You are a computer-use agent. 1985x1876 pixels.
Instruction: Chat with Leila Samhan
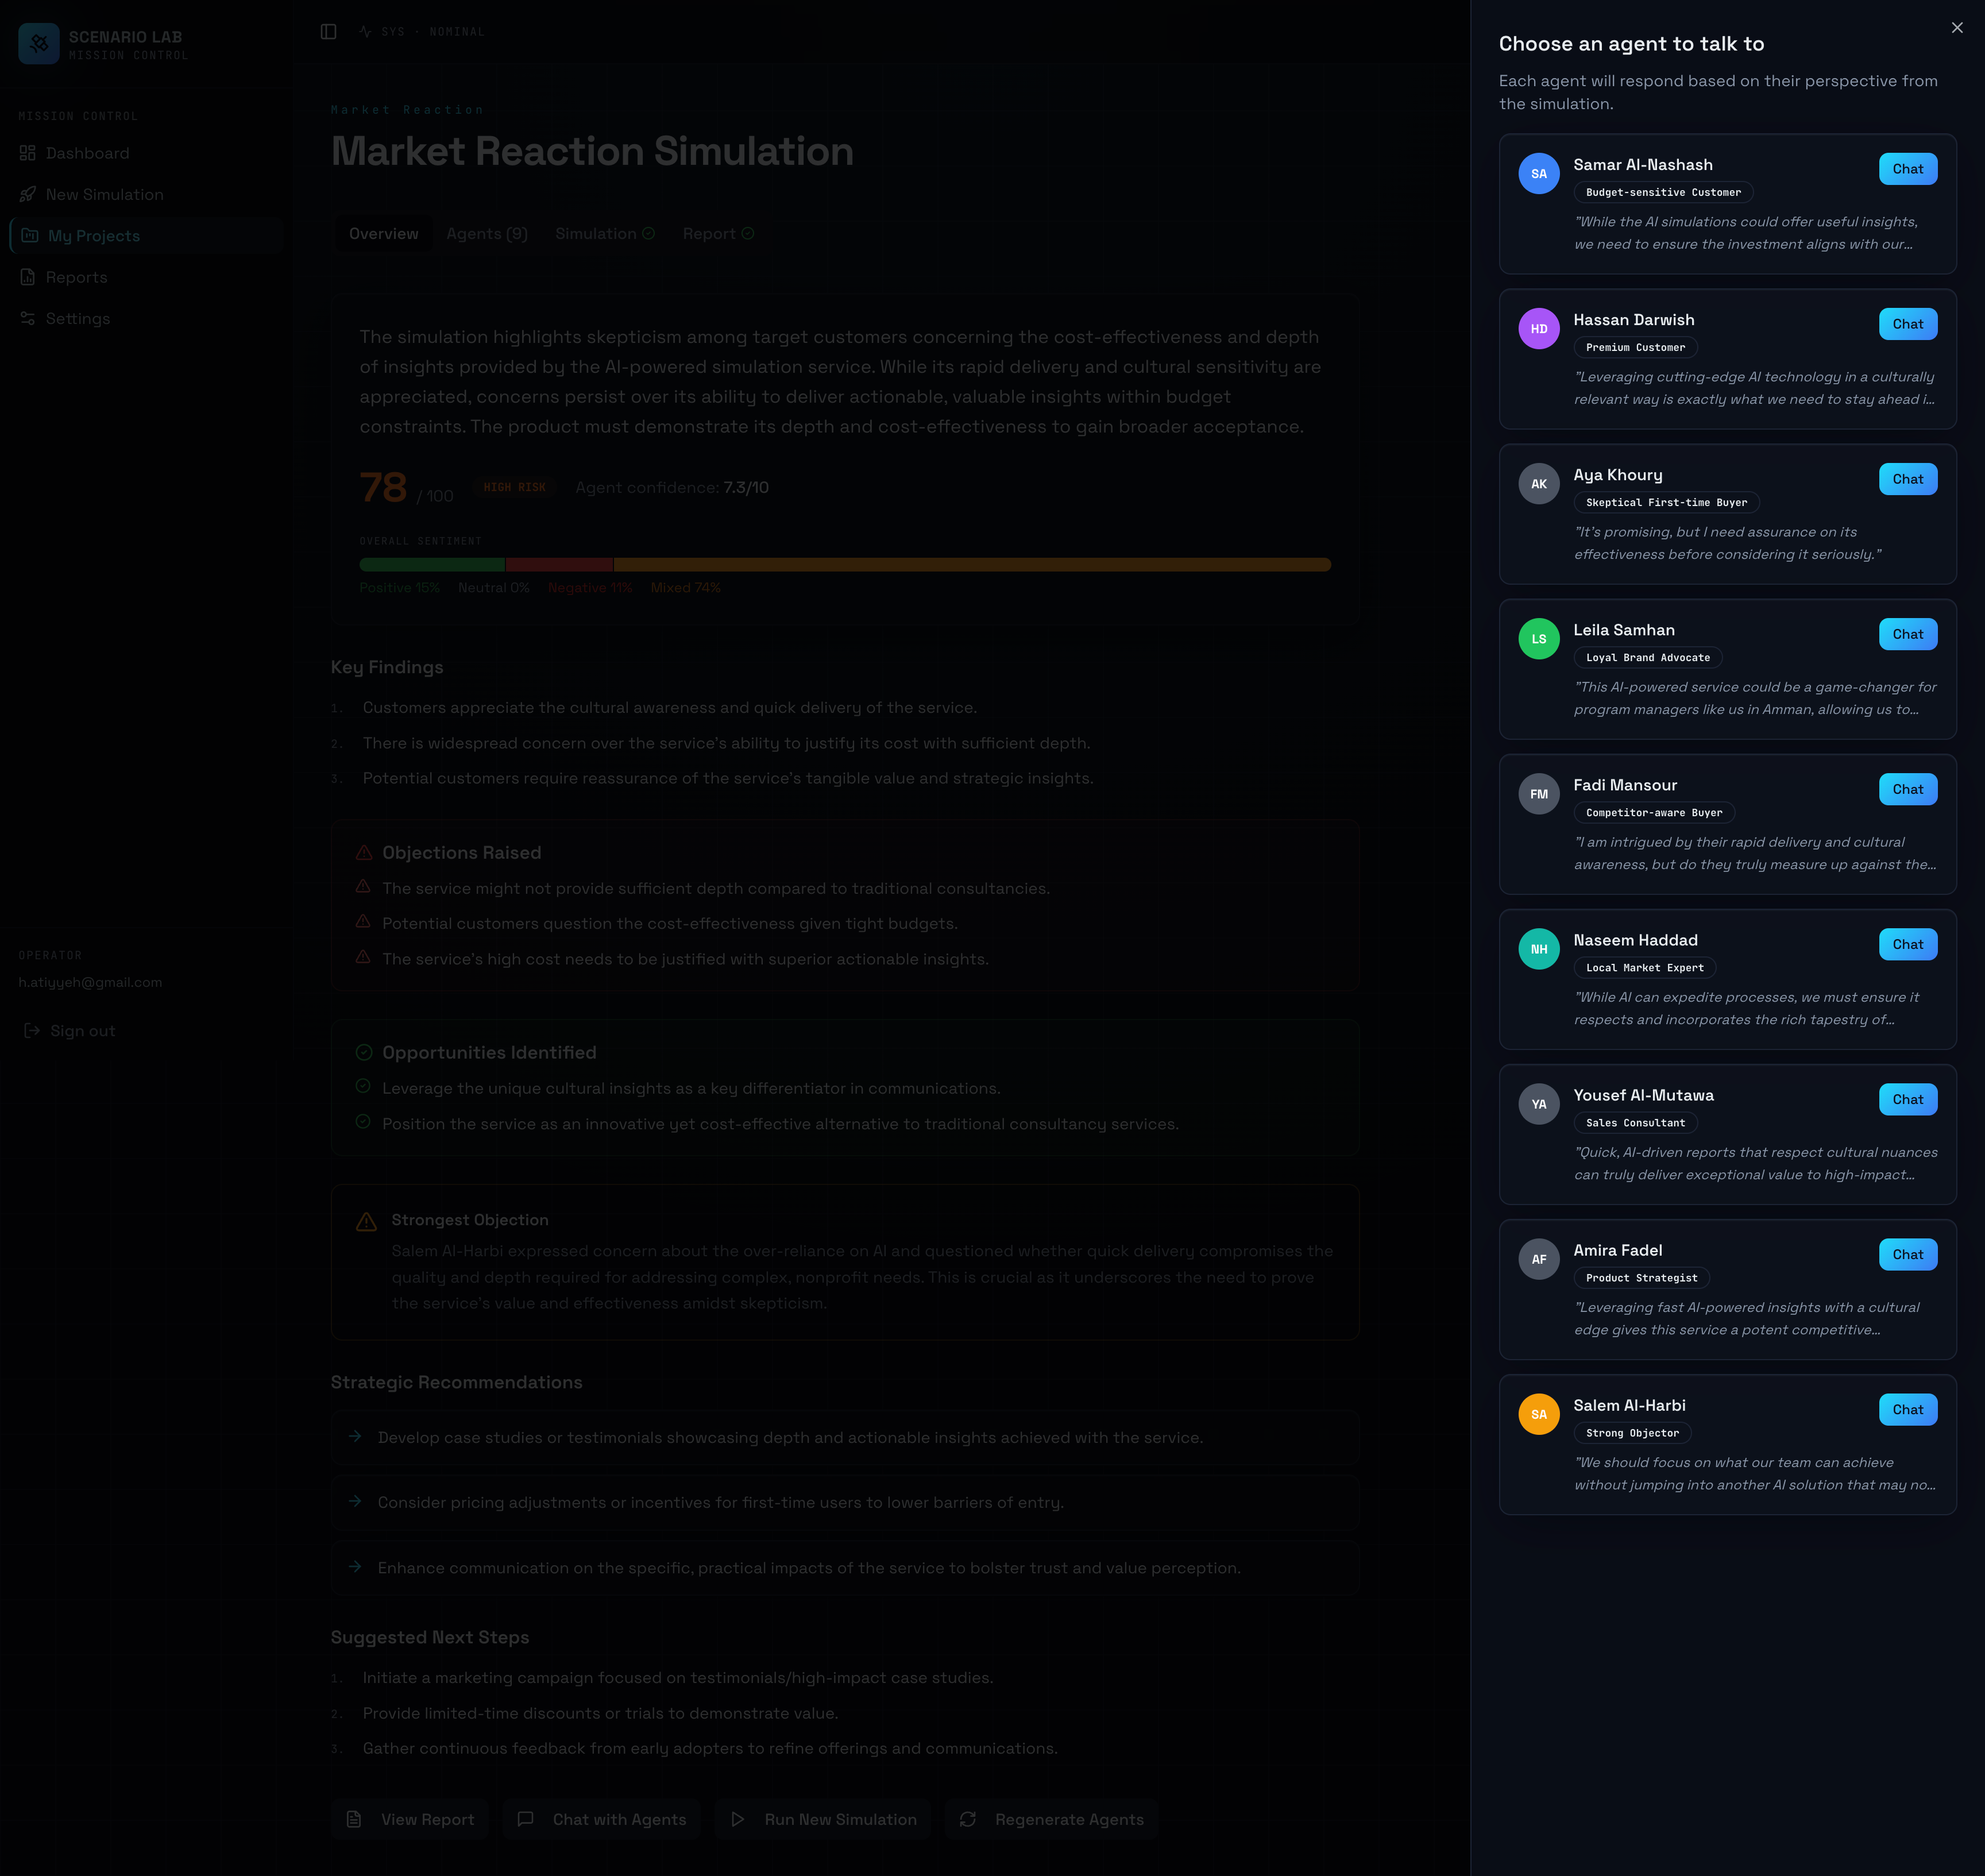pos(1908,634)
